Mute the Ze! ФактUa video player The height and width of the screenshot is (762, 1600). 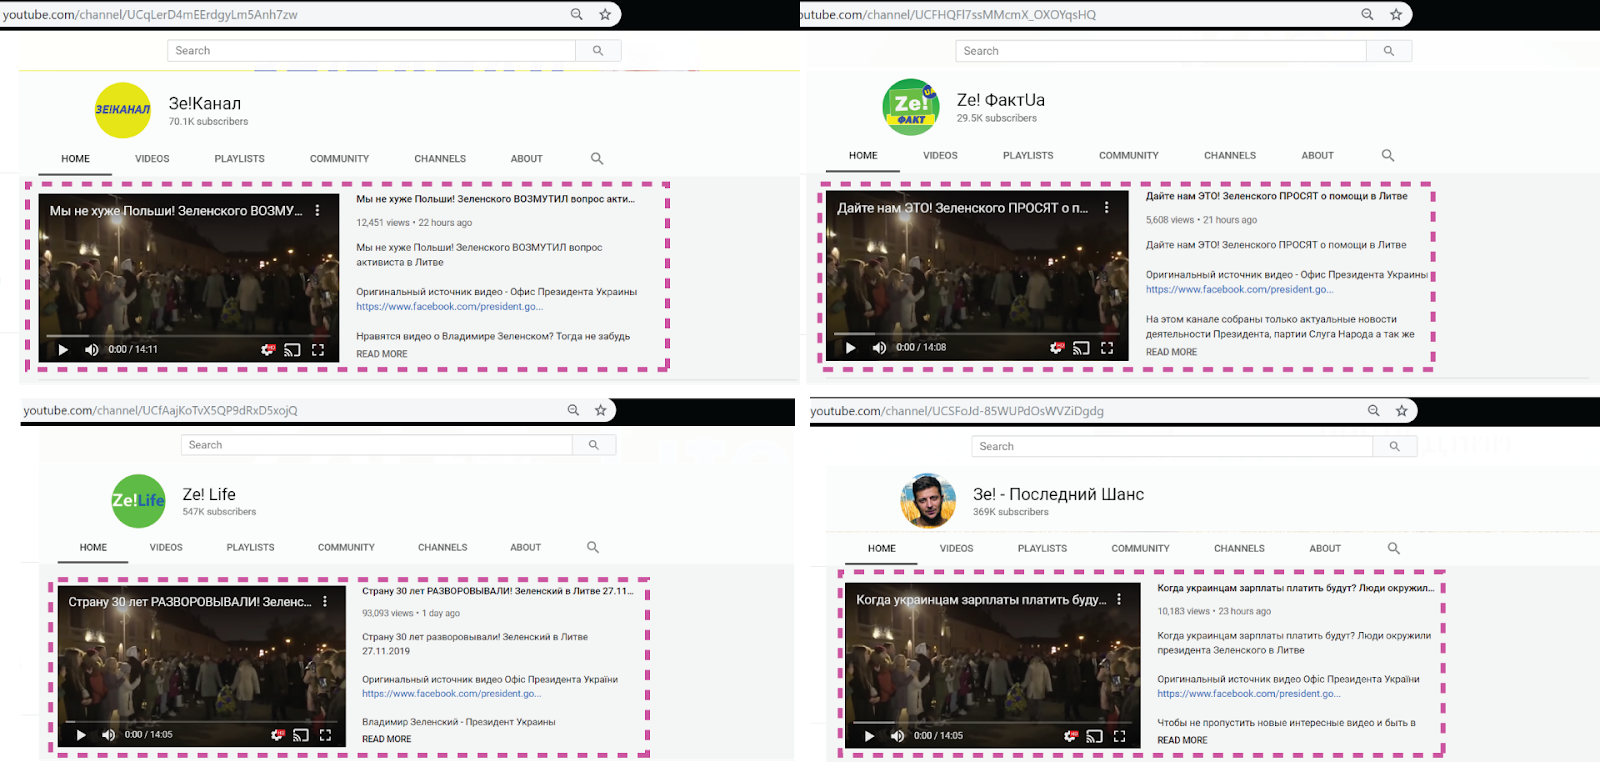coord(879,348)
